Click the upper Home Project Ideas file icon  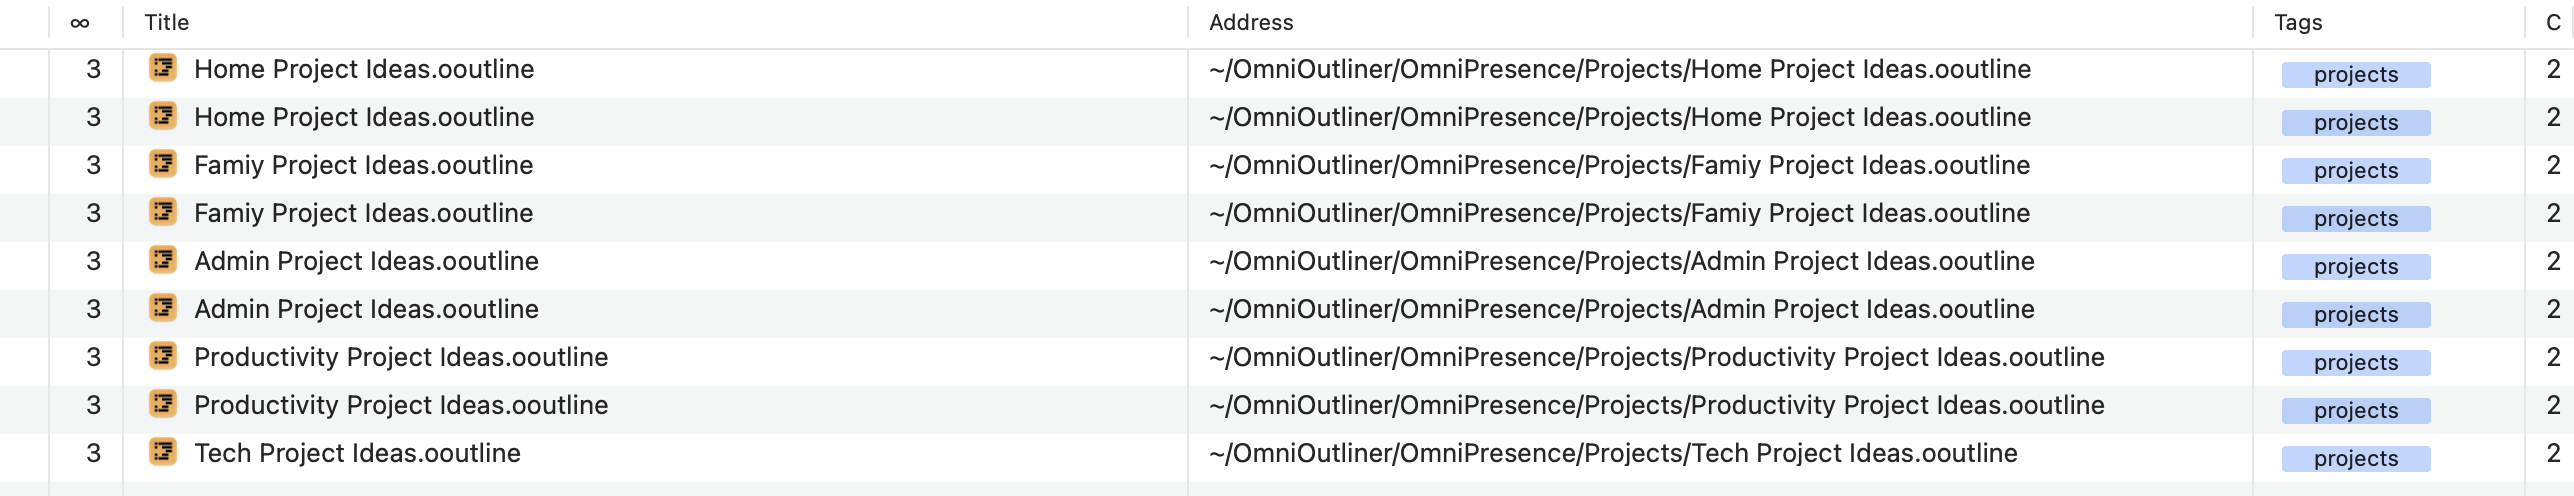pyautogui.click(x=163, y=68)
